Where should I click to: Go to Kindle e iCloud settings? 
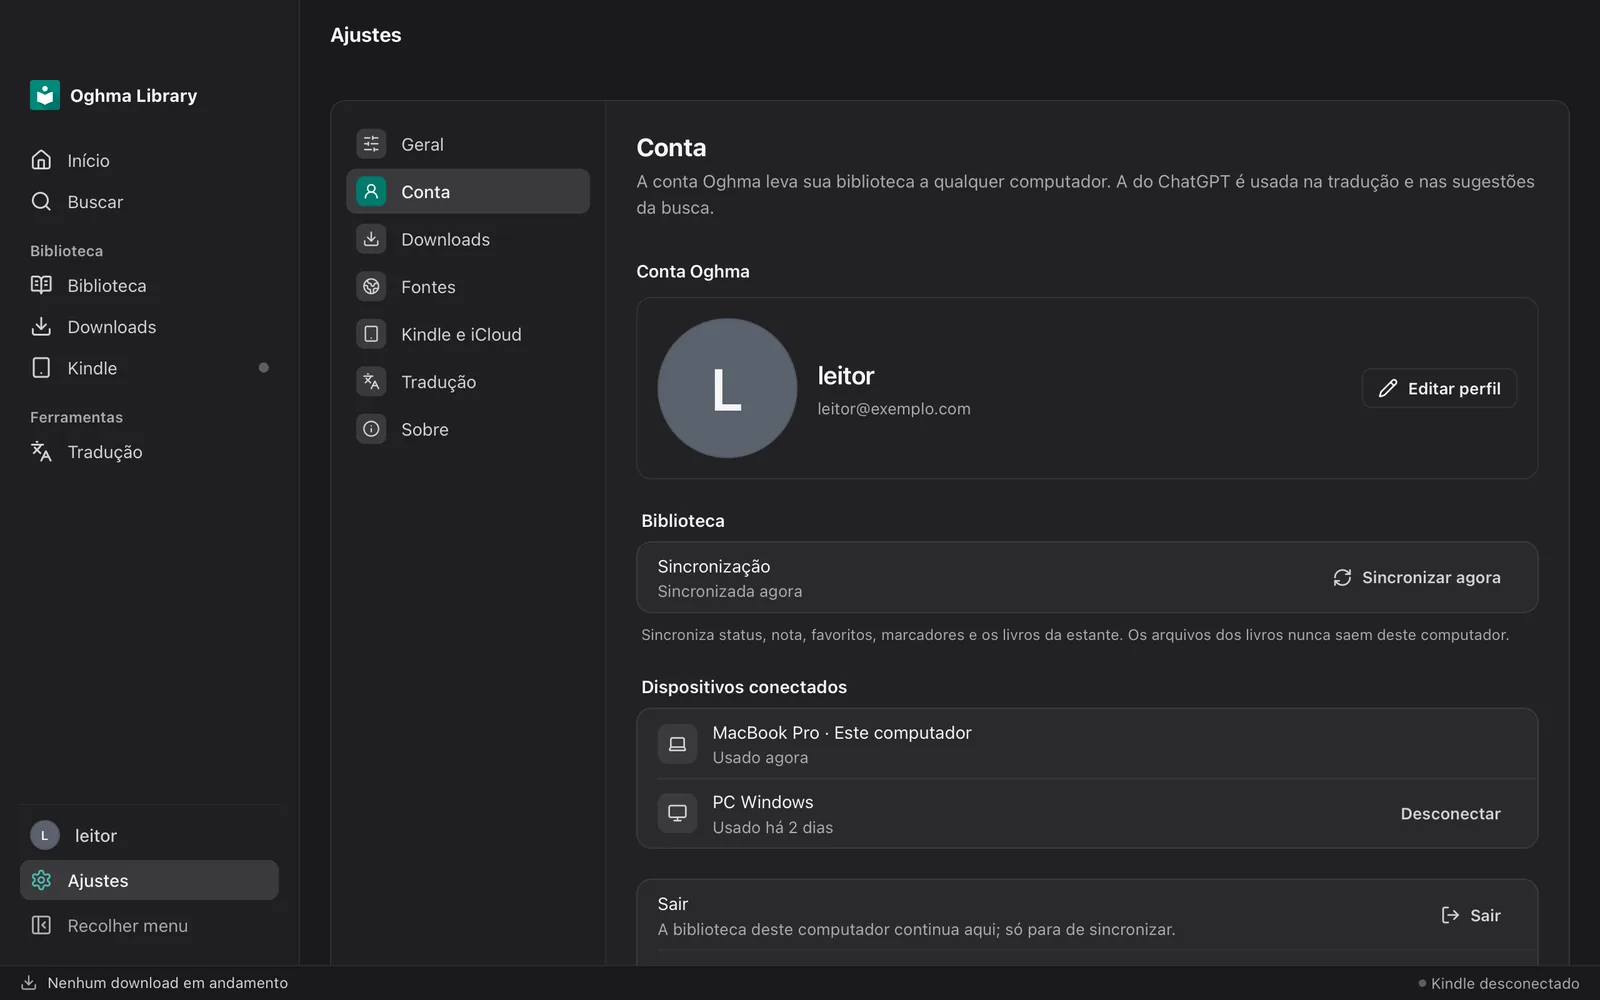click(468, 334)
